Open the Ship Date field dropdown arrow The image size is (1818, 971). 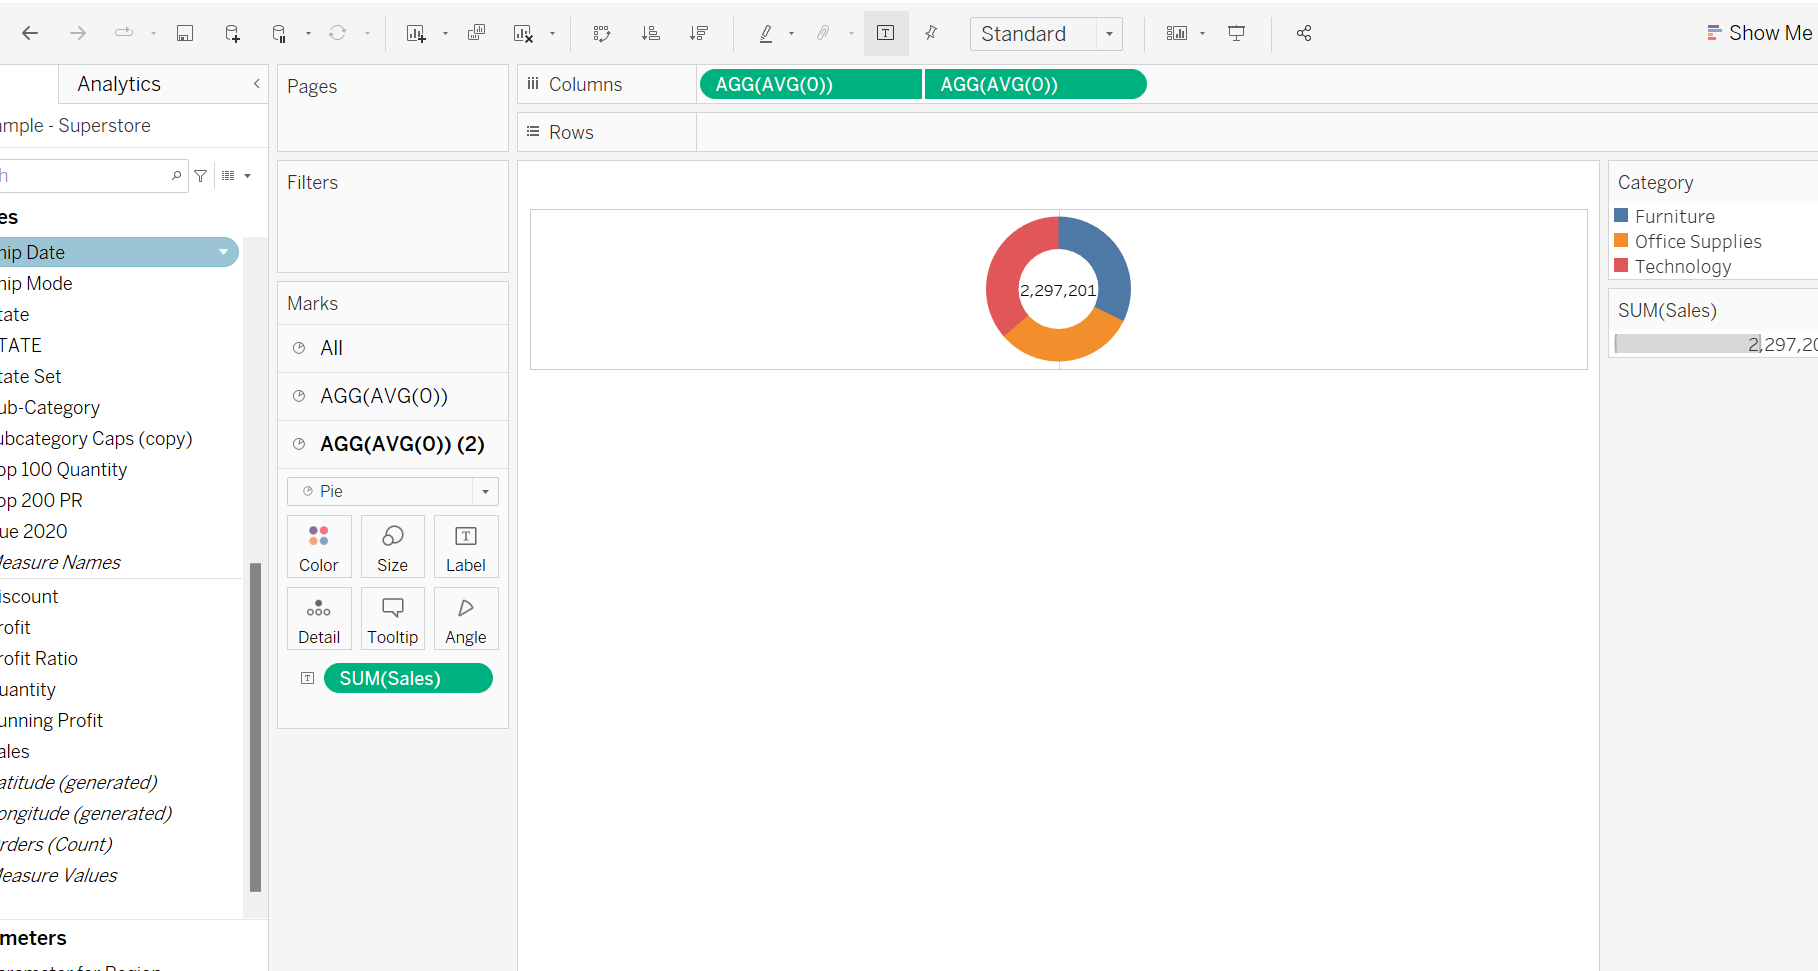(223, 252)
